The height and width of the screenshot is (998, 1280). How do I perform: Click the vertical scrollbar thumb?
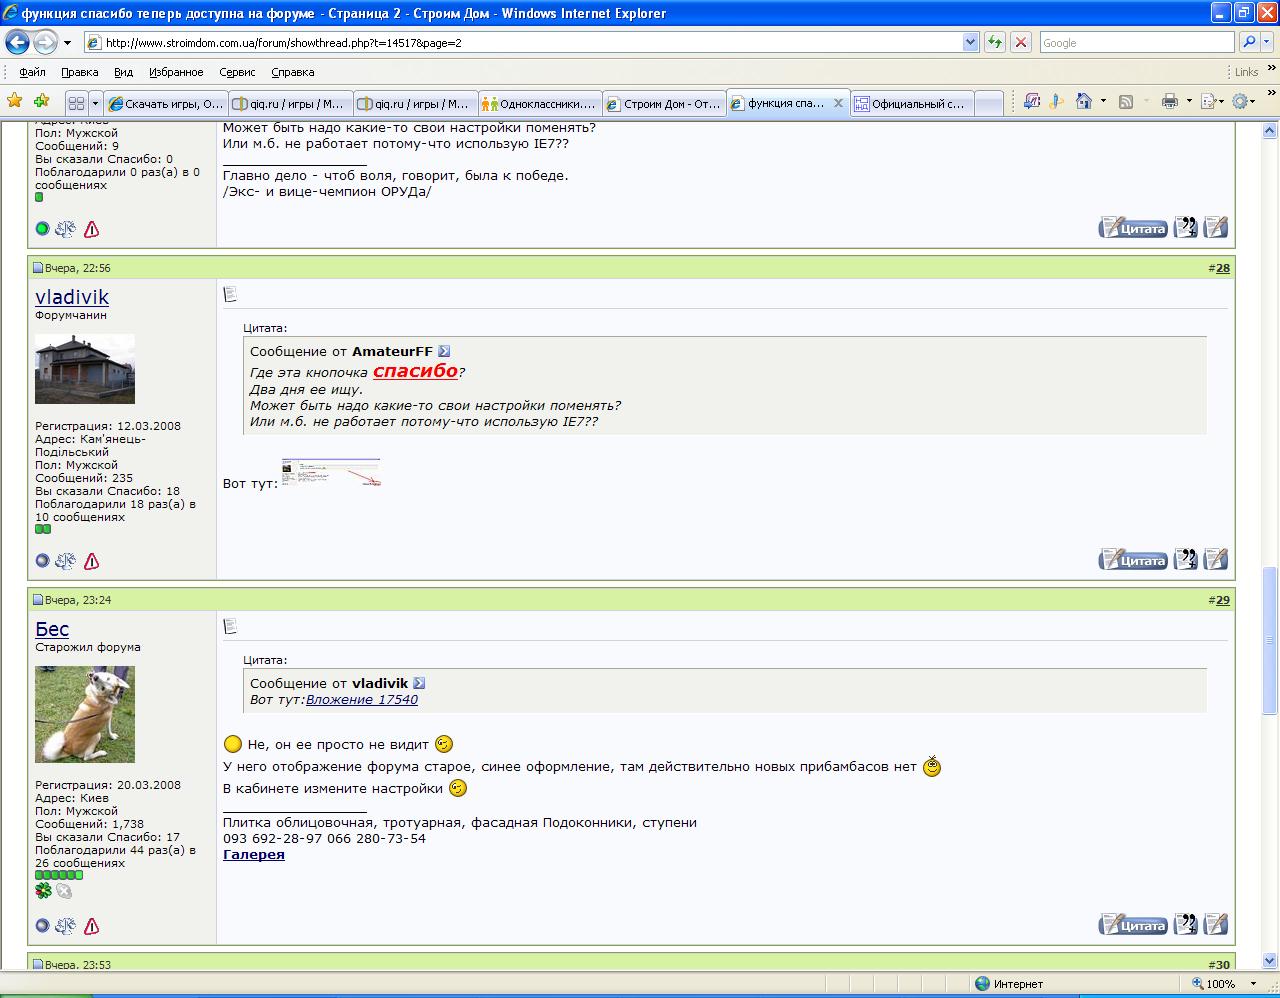click(1270, 640)
